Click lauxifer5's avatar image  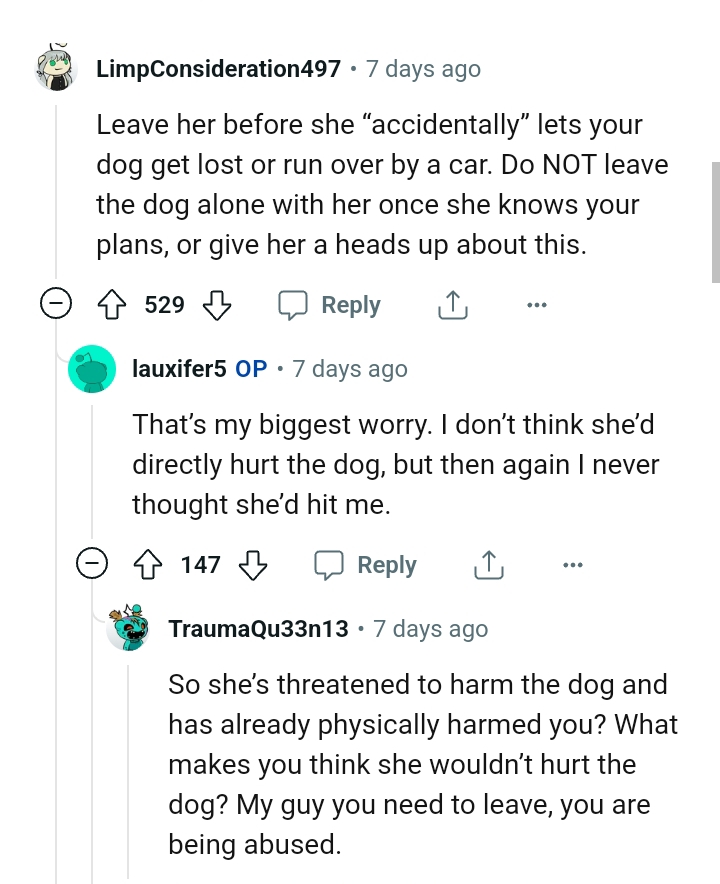pos(92,368)
